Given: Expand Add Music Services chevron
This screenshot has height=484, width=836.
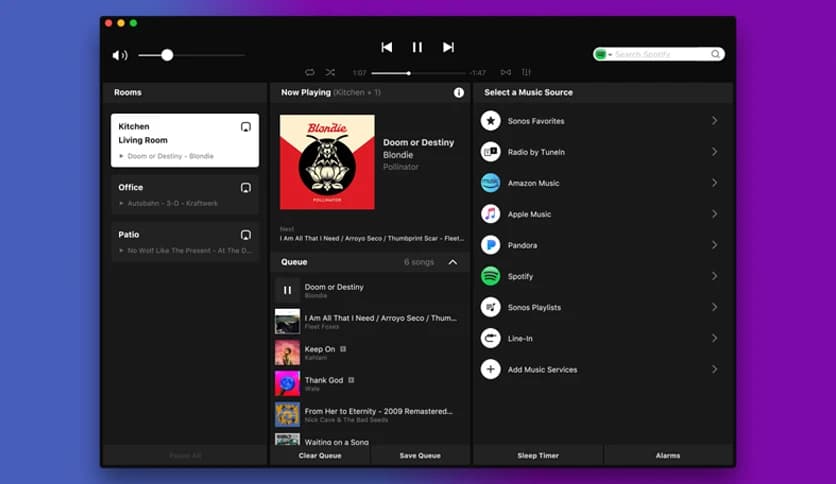Looking at the screenshot, I should tap(714, 369).
